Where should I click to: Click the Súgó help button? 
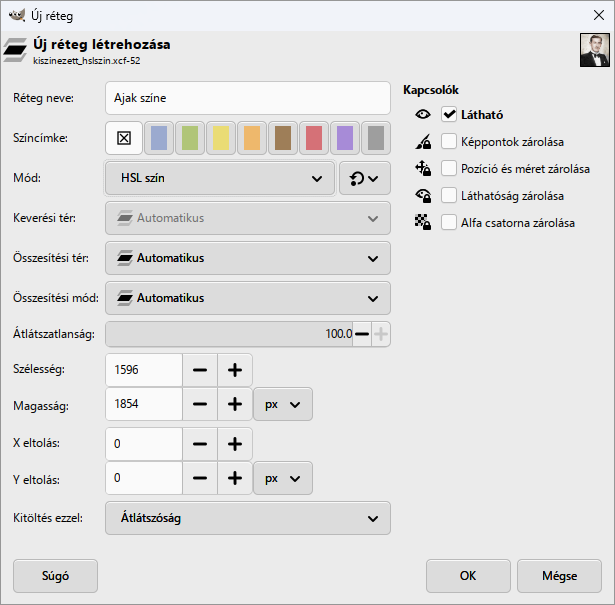tap(55, 576)
